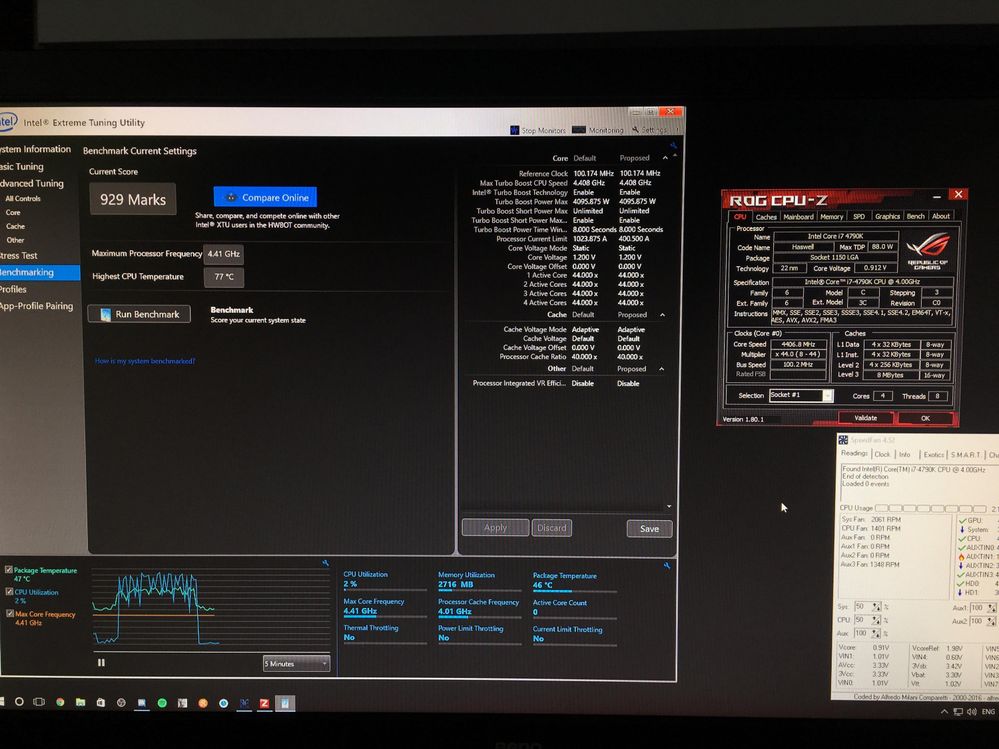Screen dimensions: 999x749
Task: Switch to Memory tab in CPU-Z
Action: pyautogui.click(x=831, y=217)
